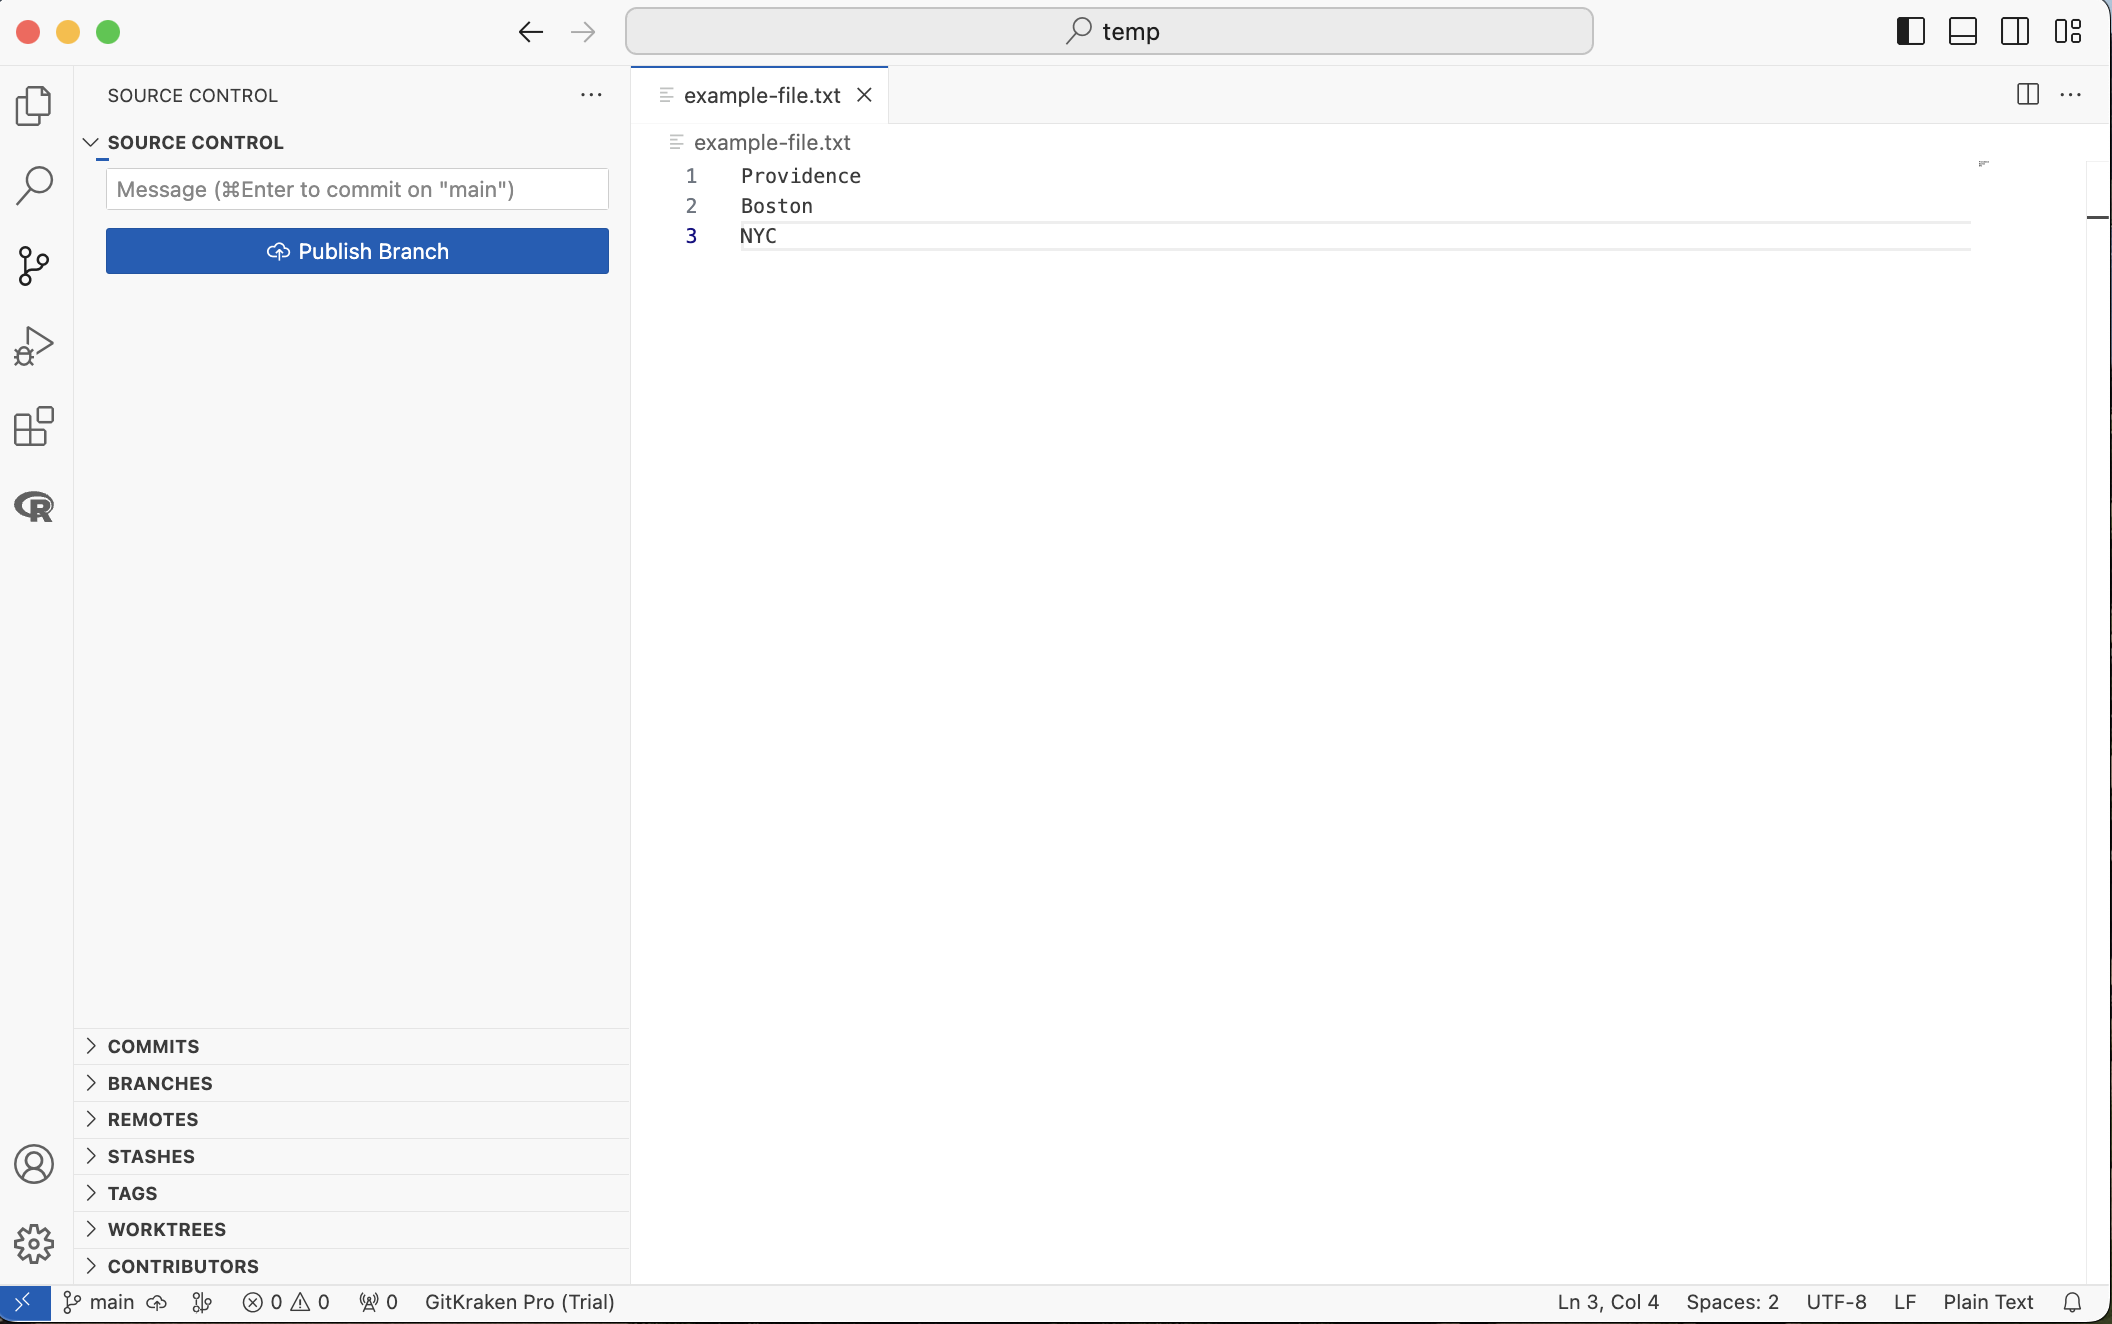Open the Accounts menu icon
Viewport: 2112px width, 1324px height.
[34, 1164]
